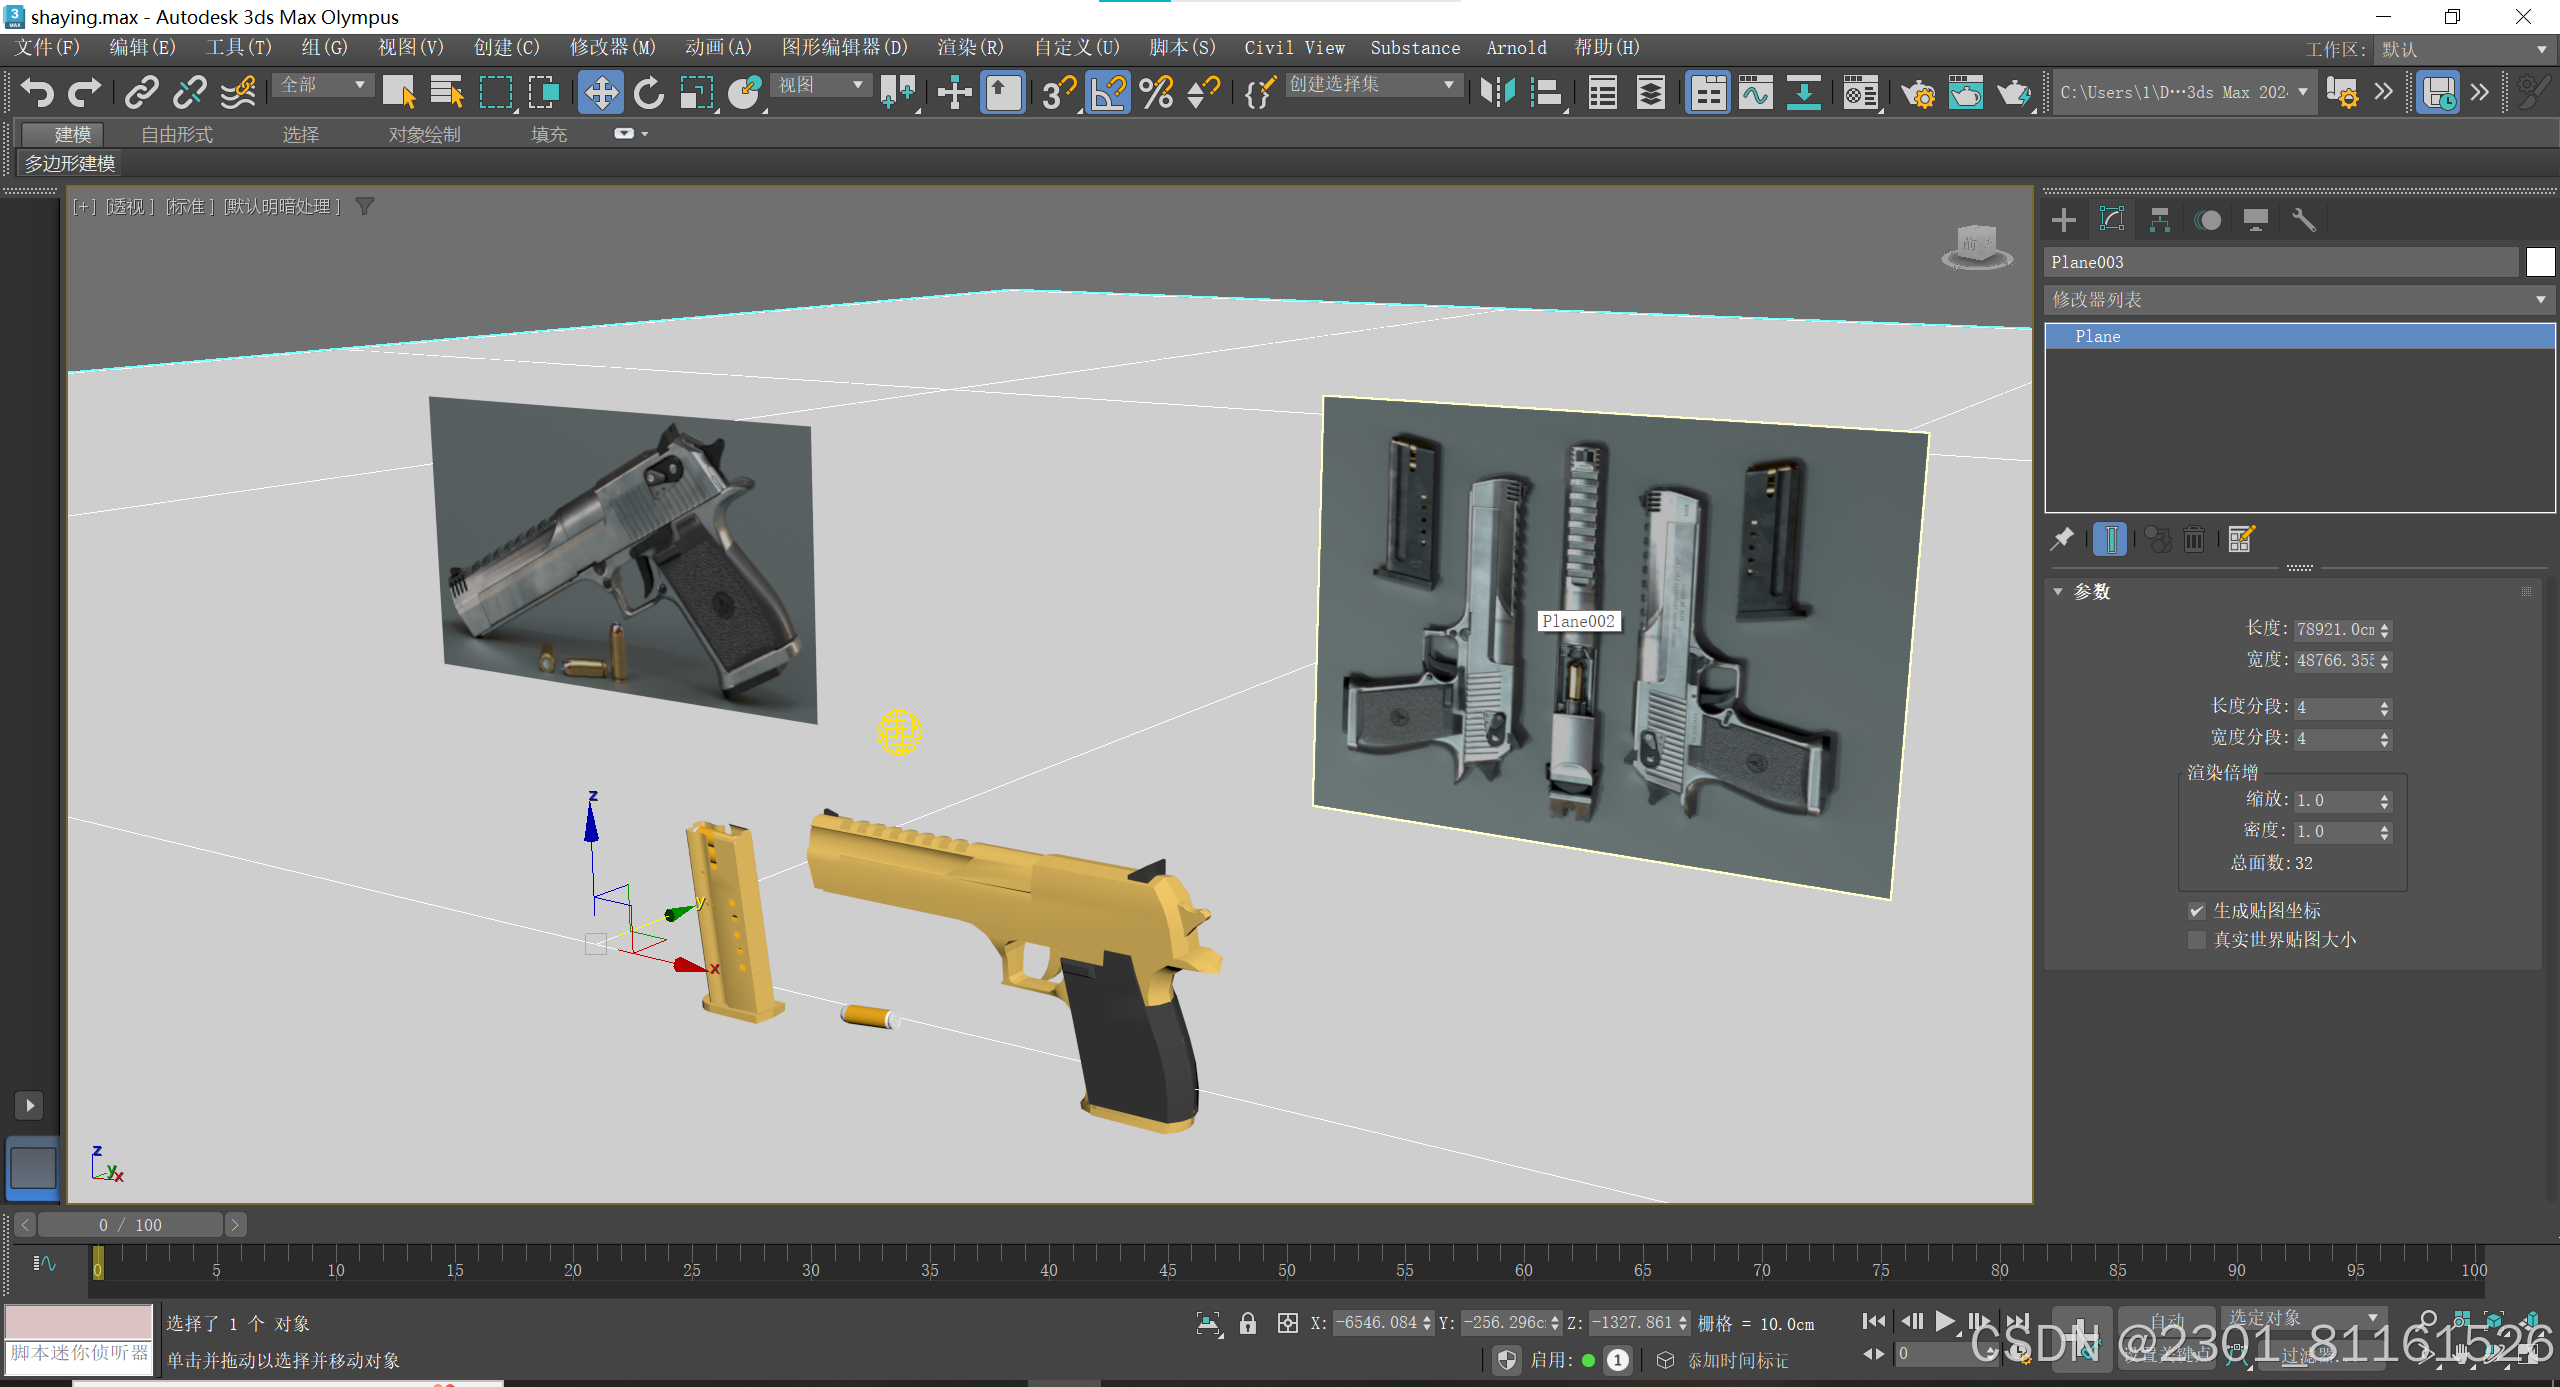The image size is (2560, 1387).
Task: Open the 修改器列表 dropdown
Action: click(2298, 300)
